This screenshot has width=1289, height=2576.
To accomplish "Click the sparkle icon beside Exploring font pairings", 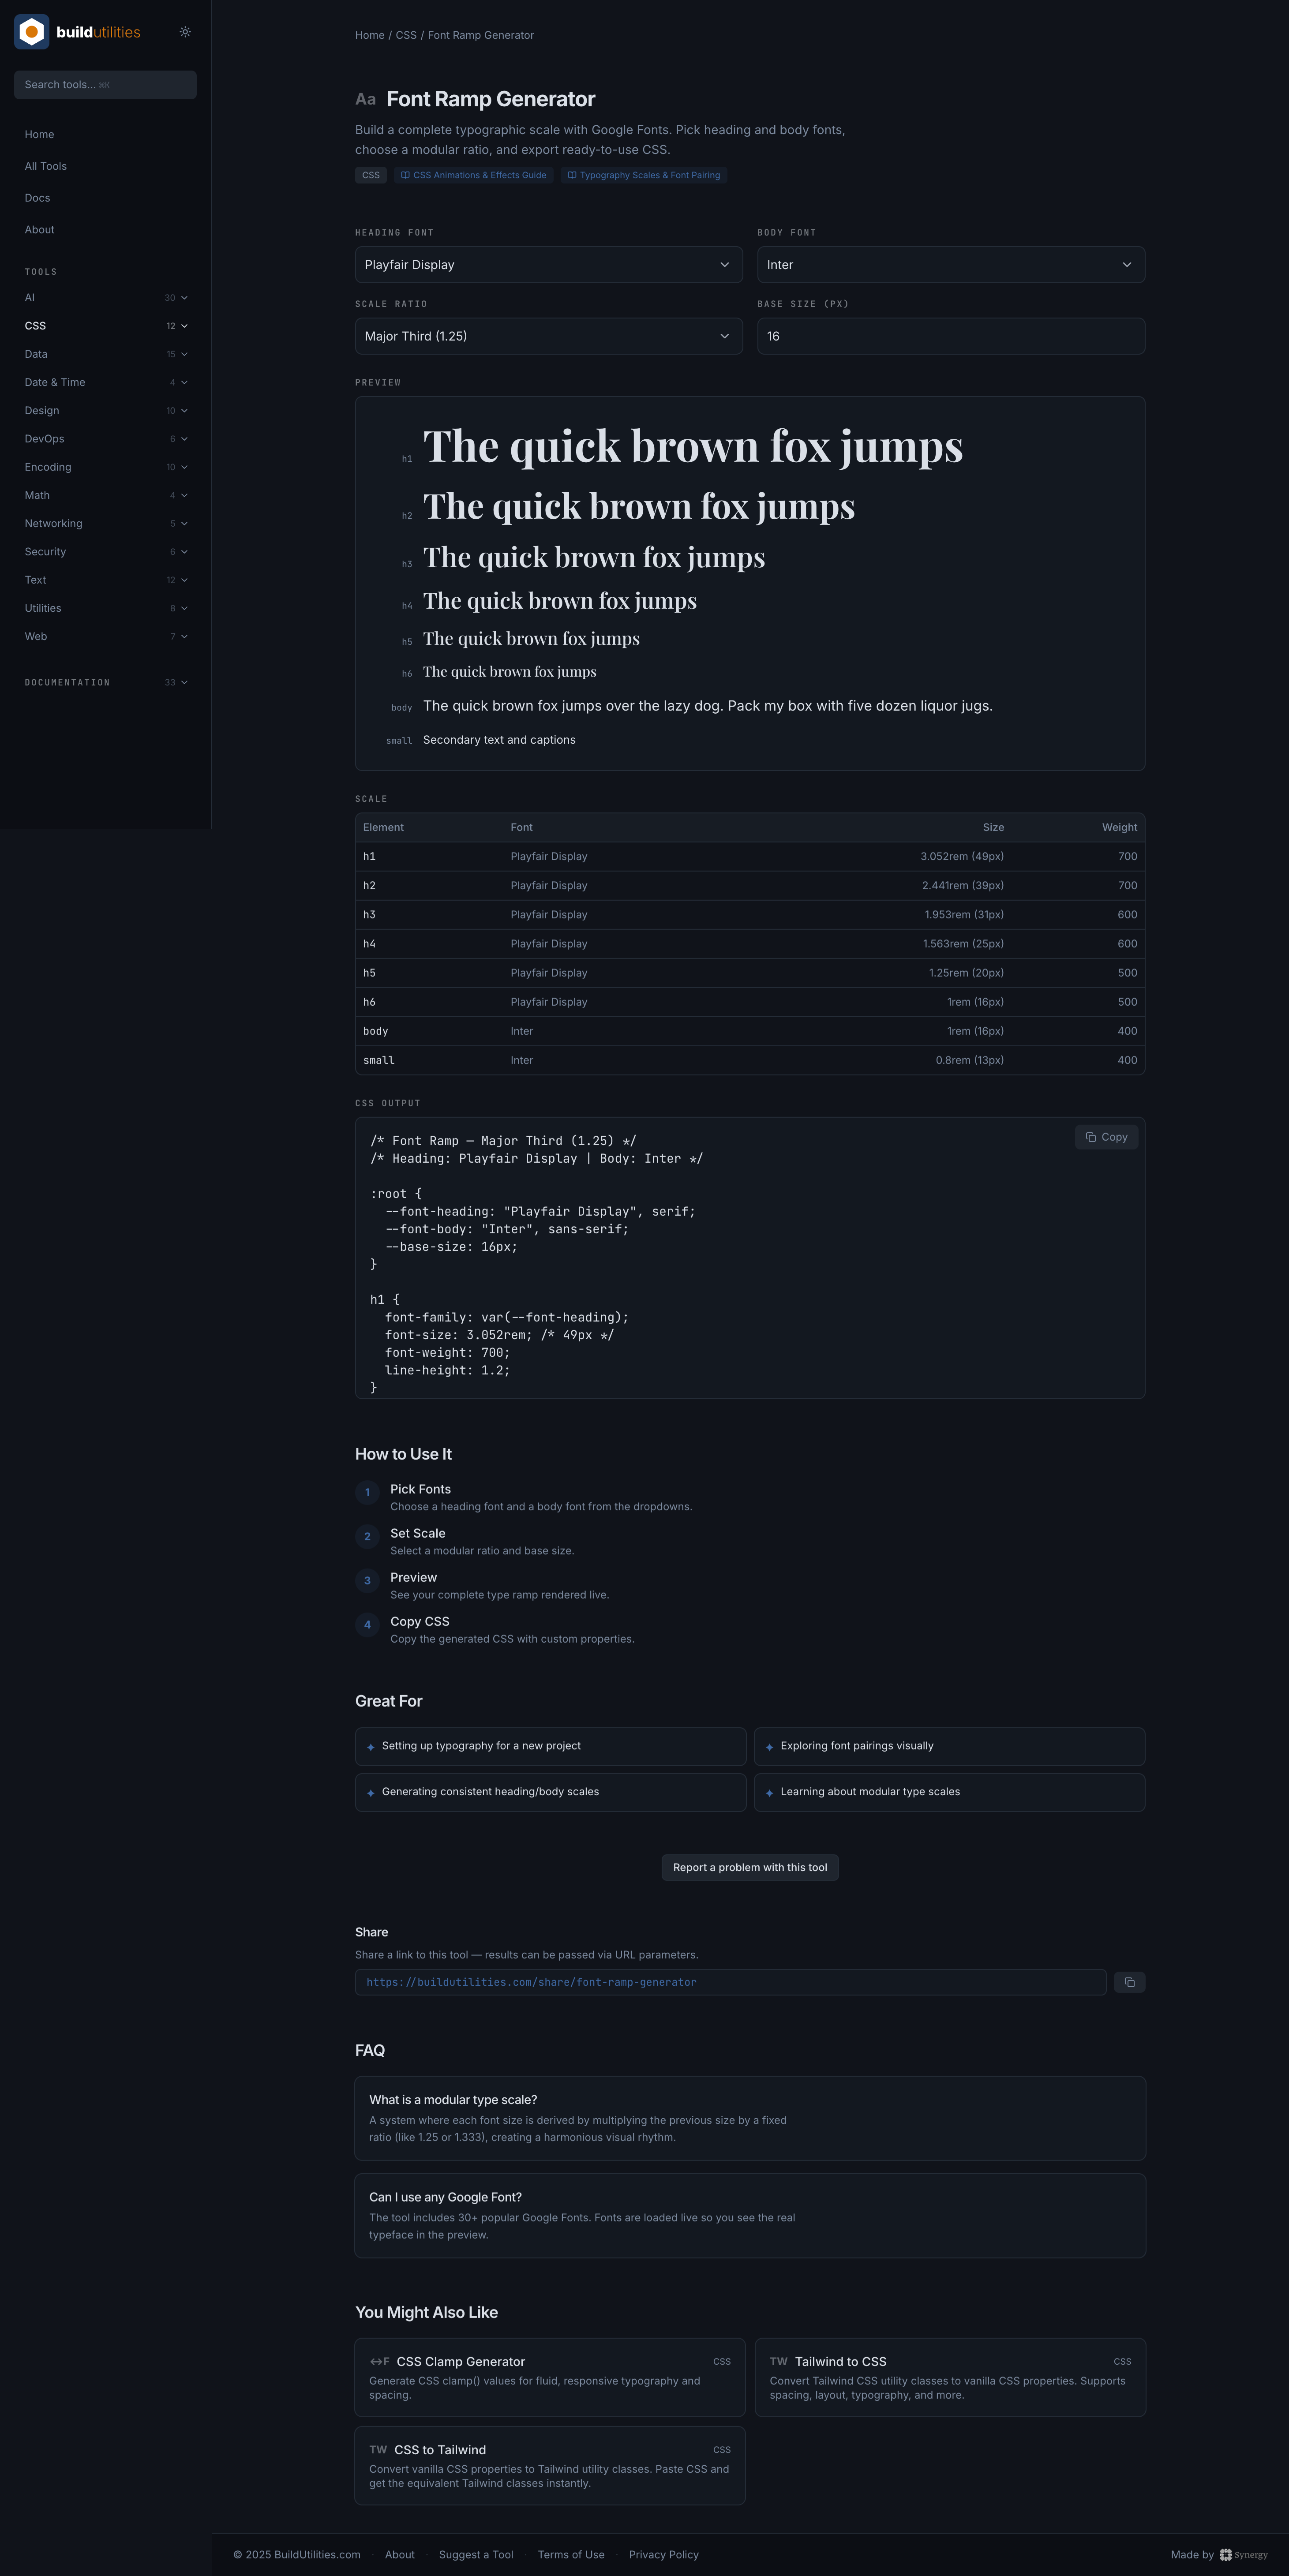I will point(770,1746).
